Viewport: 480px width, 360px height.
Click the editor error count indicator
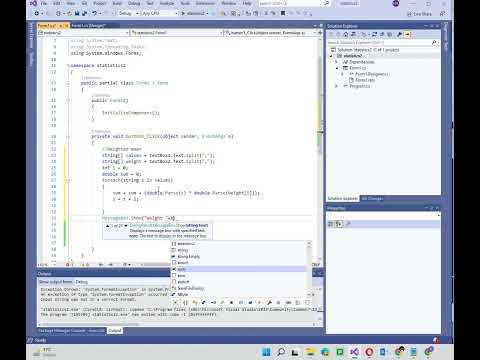point(69,265)
